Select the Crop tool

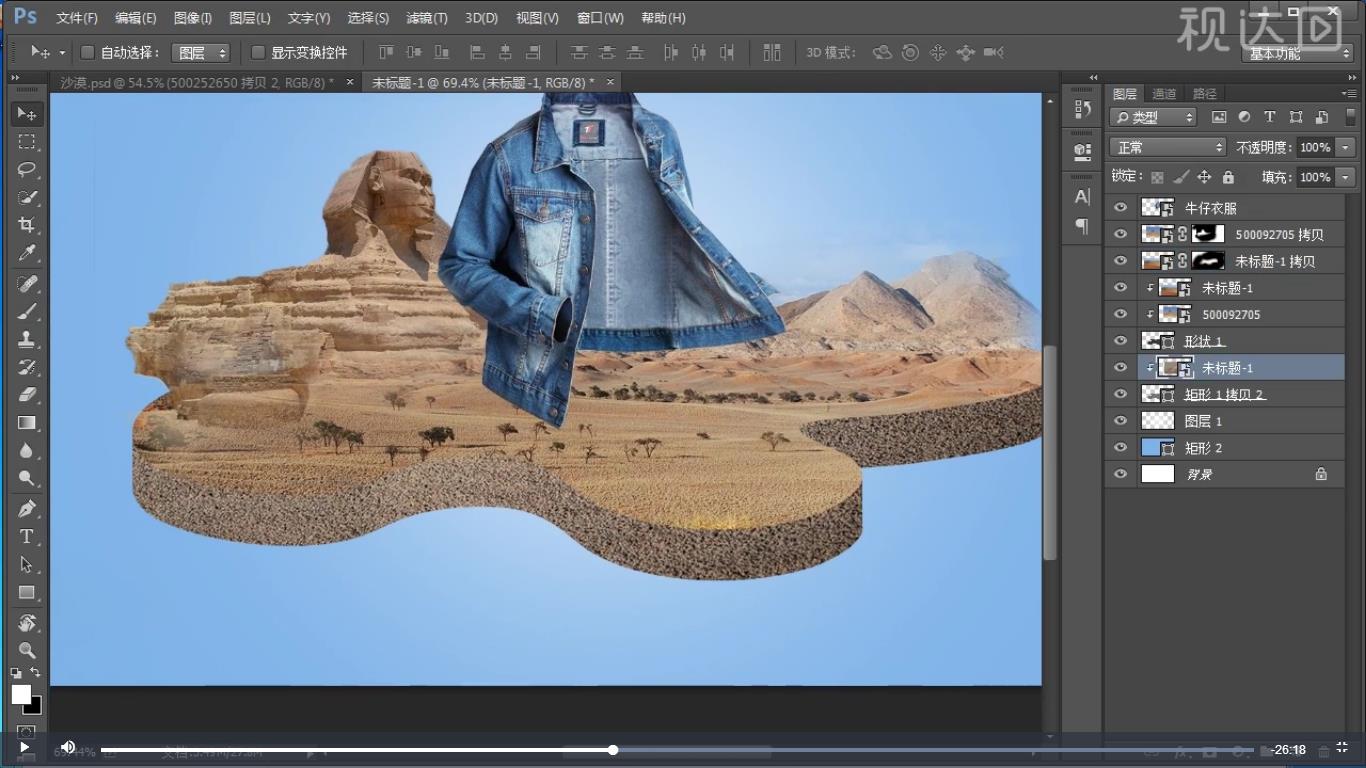coord(27,225)
